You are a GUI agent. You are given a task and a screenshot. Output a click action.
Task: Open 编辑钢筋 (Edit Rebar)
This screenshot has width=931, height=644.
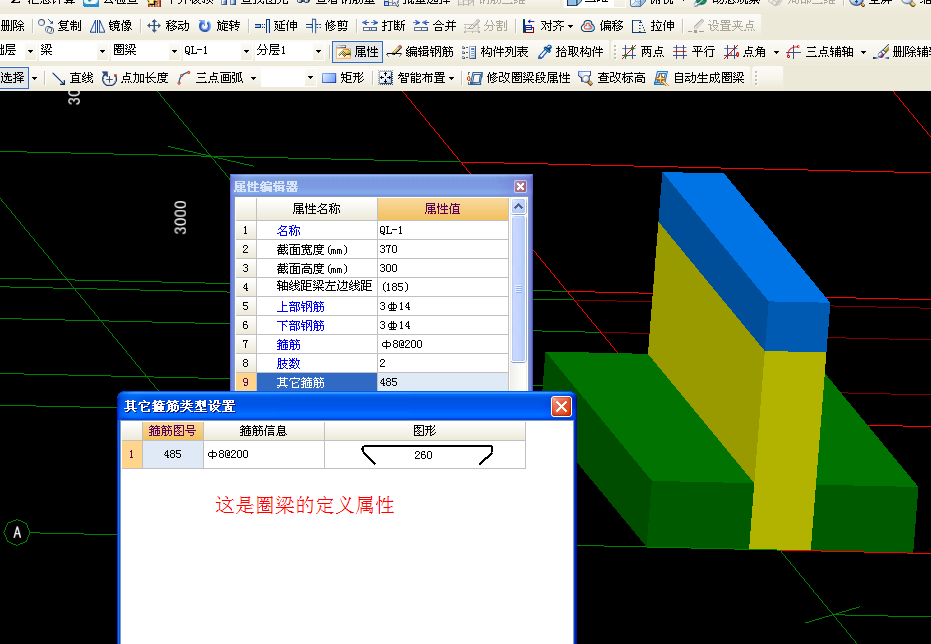click(x=420, y=52)
